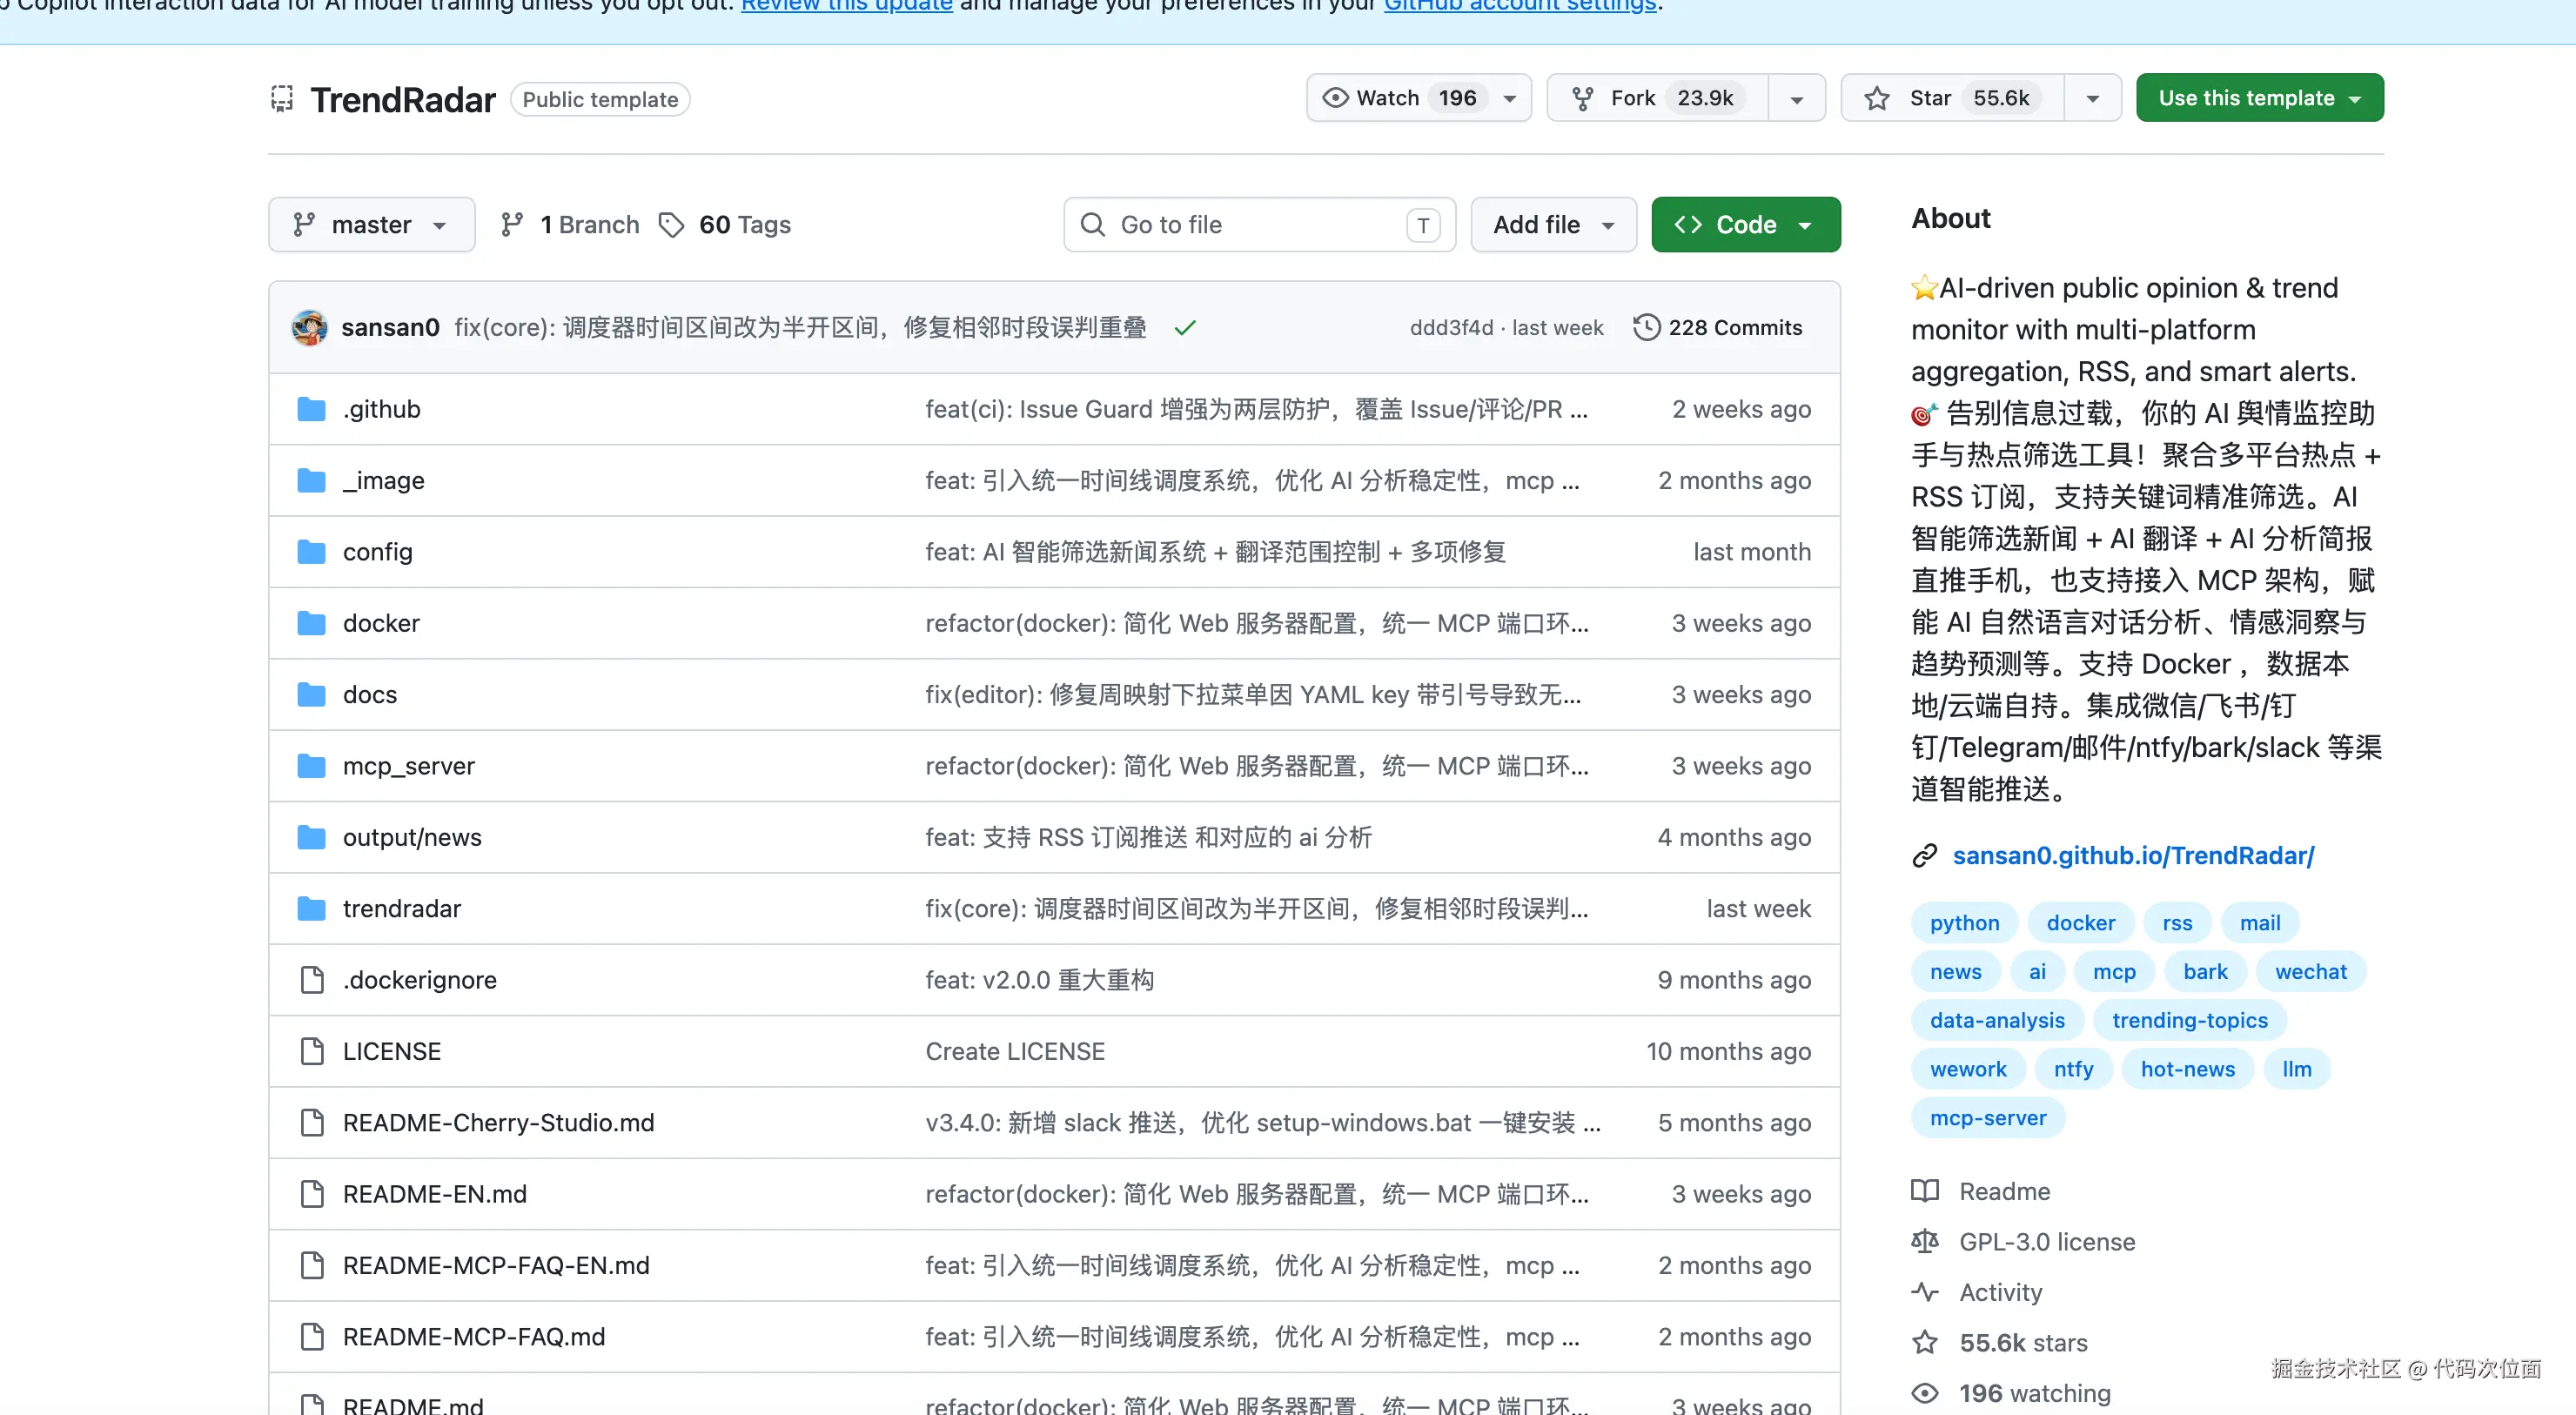Click the python topic tag
The image size is (2576, 1415).
(1964, 923)
